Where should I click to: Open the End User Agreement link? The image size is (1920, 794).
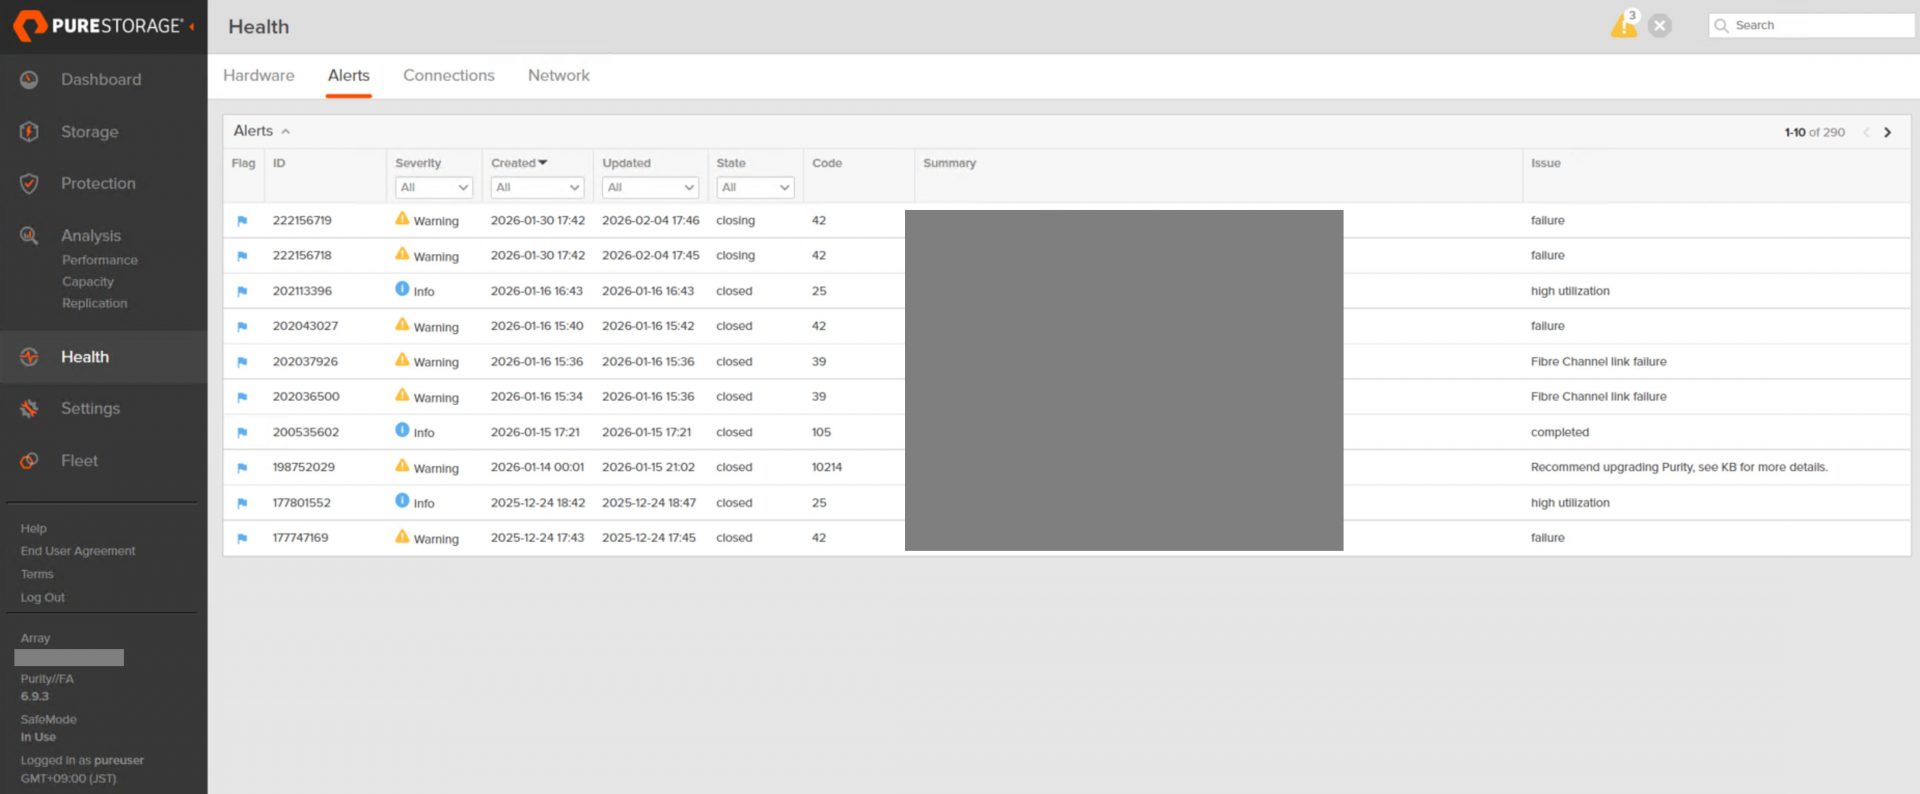coord(78,551)
